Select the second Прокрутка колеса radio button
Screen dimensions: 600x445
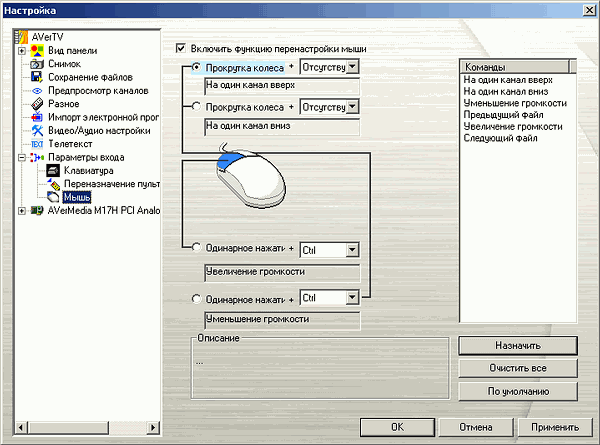[196, 106]
